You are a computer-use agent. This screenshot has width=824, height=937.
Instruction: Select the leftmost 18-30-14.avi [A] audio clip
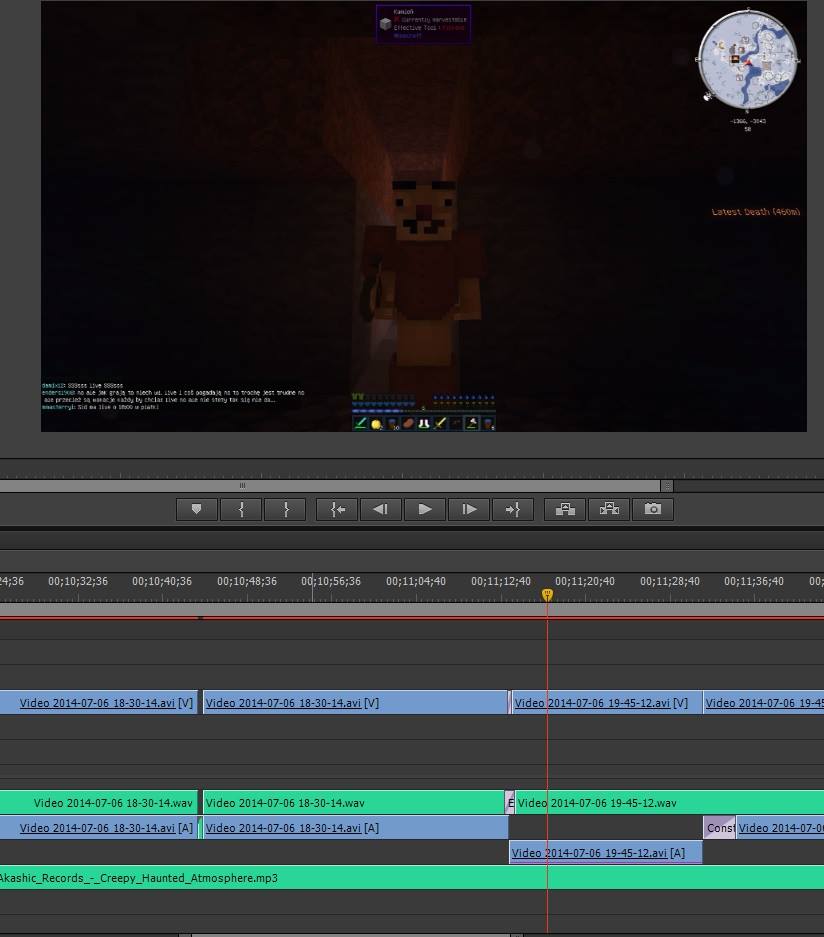click(x=99, y=828)
